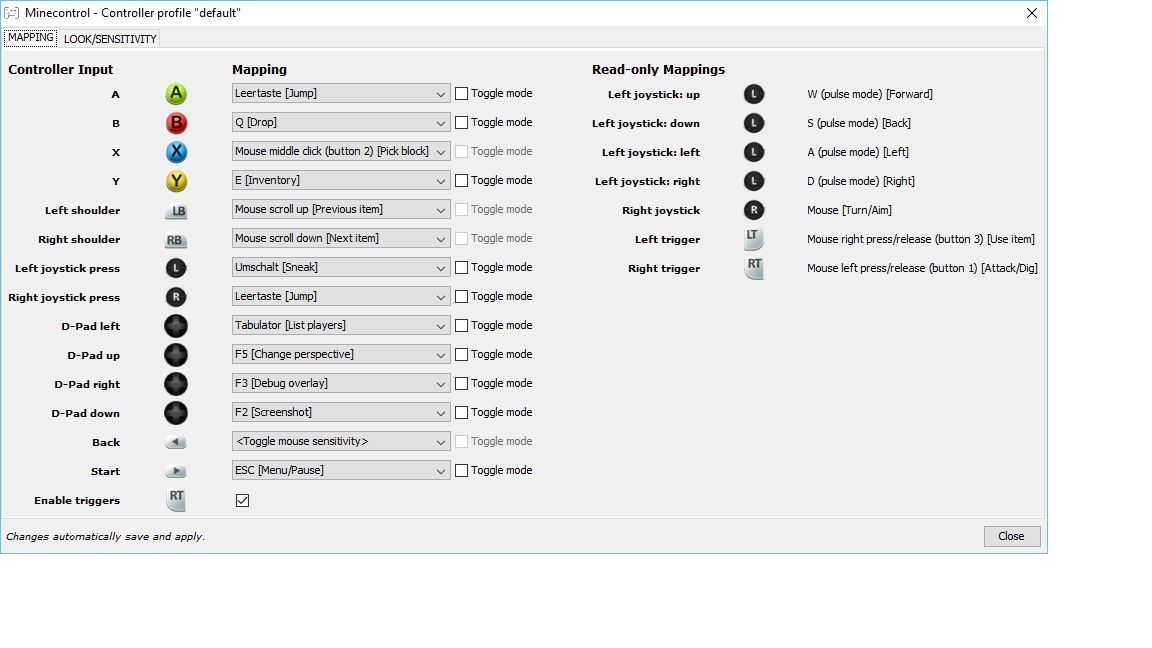Click the LB left shoulder icon
Screen dimensions: 1152x648
pos(176,211)
